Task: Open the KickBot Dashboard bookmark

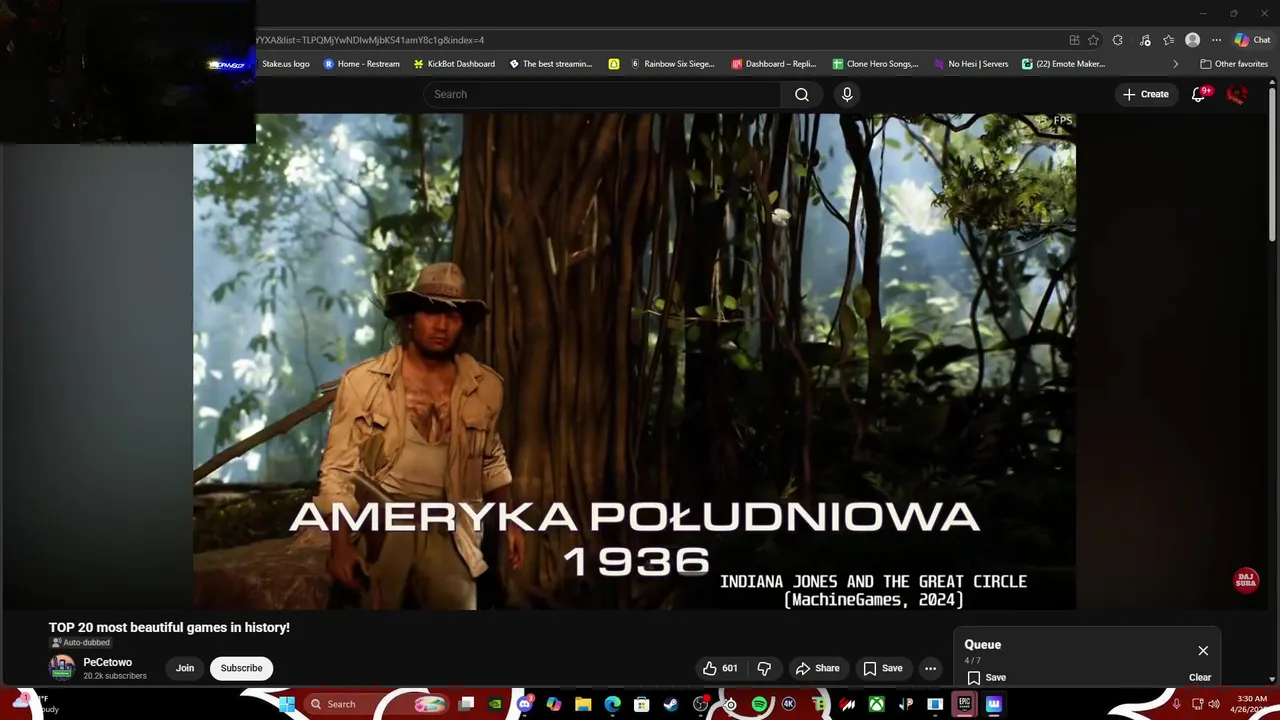Action: 454,64
